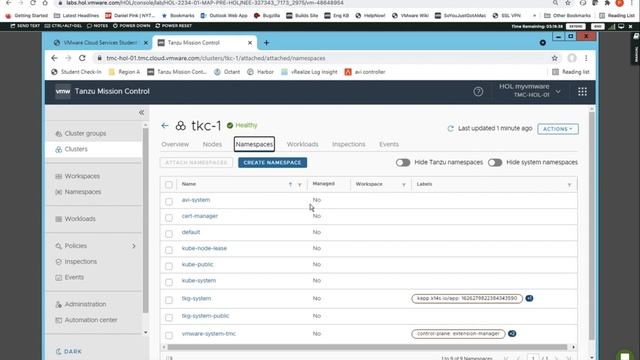
Task: Open vRealize Log Insight bookmark
Action: 309,72
